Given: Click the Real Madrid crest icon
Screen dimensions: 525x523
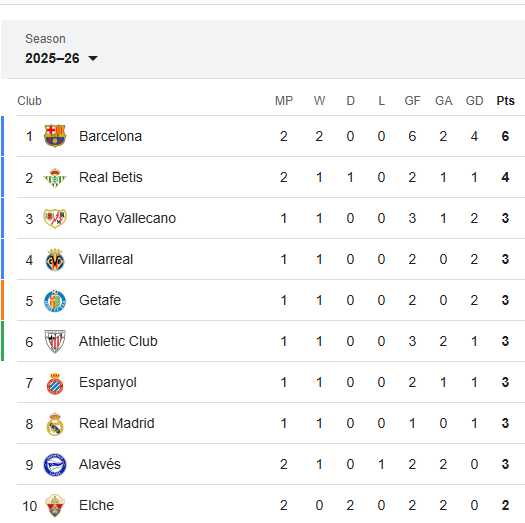Looking at the screenshot, I should click(55, 424).
